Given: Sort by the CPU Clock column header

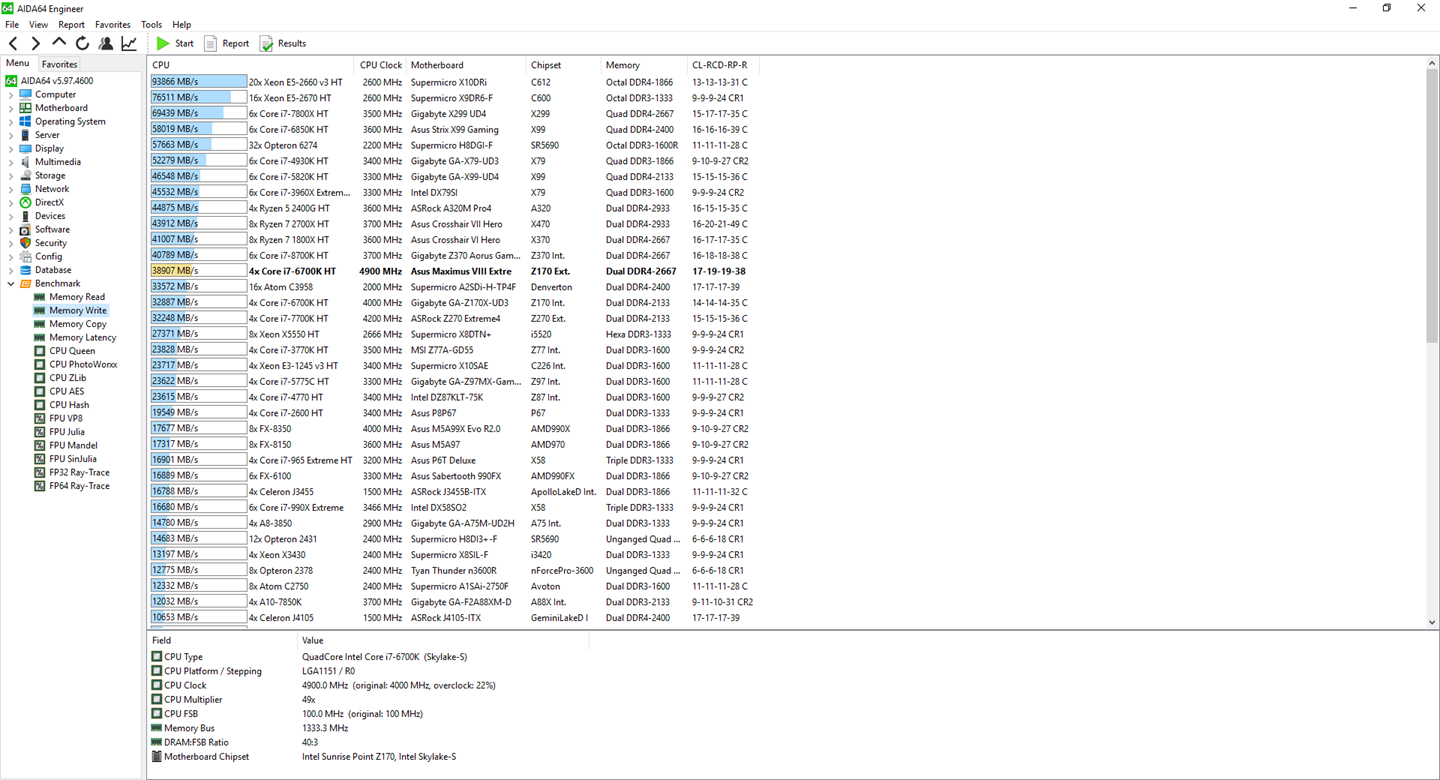Looking at the screenshot, I should point(381,65).
